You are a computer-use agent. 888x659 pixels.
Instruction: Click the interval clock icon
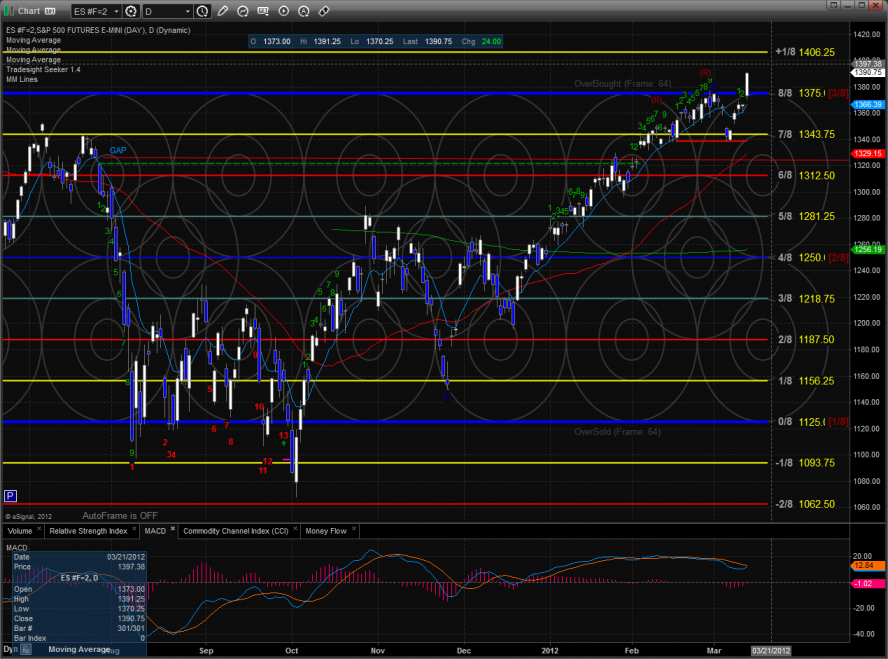pos(201,11)
